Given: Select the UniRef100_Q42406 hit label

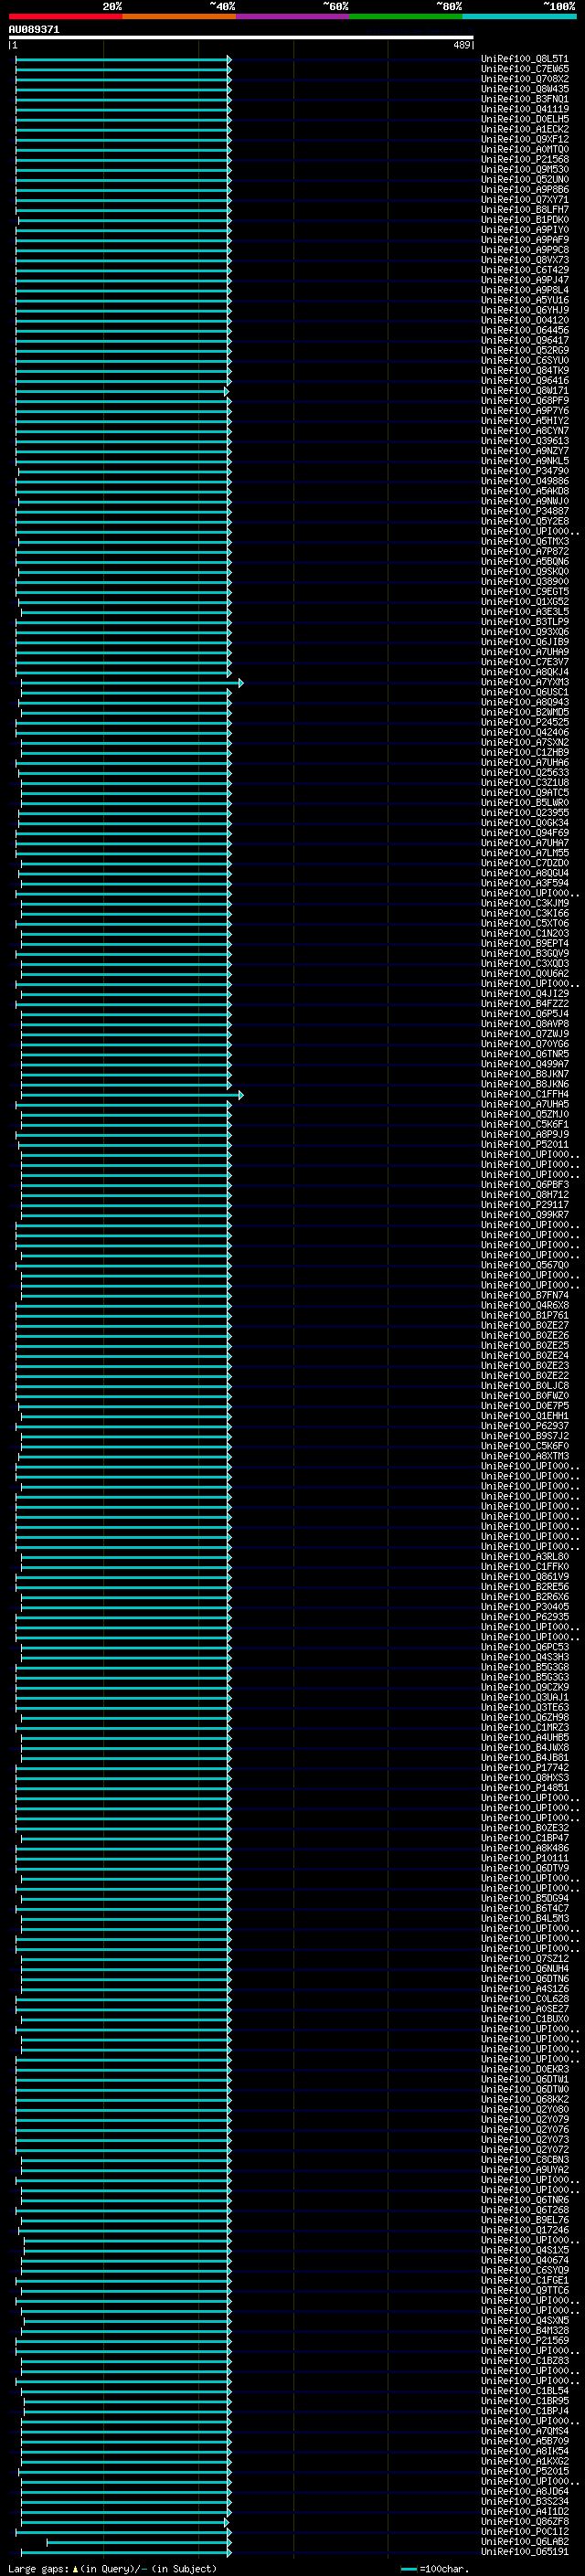Looking at the screenshot, I should (524, 733).
